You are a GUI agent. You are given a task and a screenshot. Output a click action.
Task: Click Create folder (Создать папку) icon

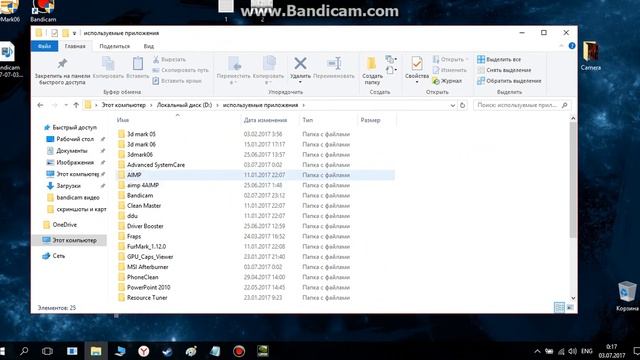[371, 64]
